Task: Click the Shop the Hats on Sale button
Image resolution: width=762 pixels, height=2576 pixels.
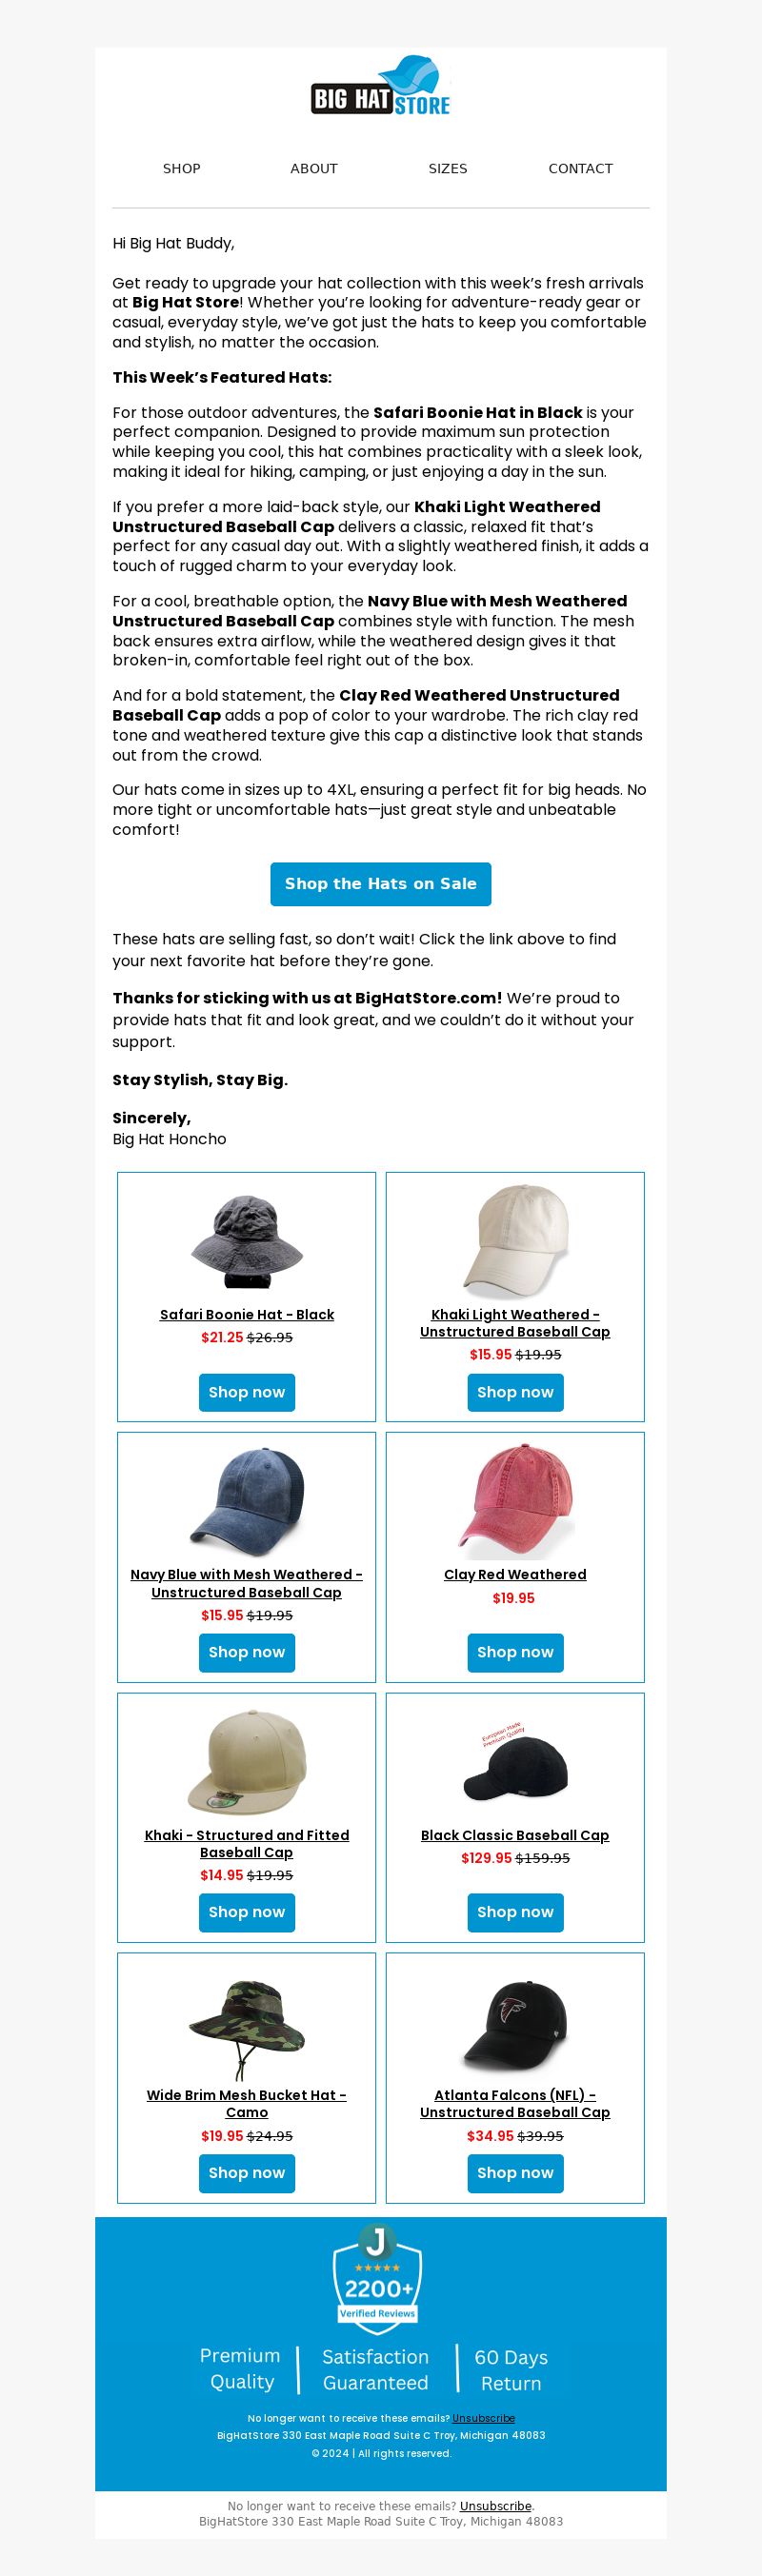Action: point(381,884)
